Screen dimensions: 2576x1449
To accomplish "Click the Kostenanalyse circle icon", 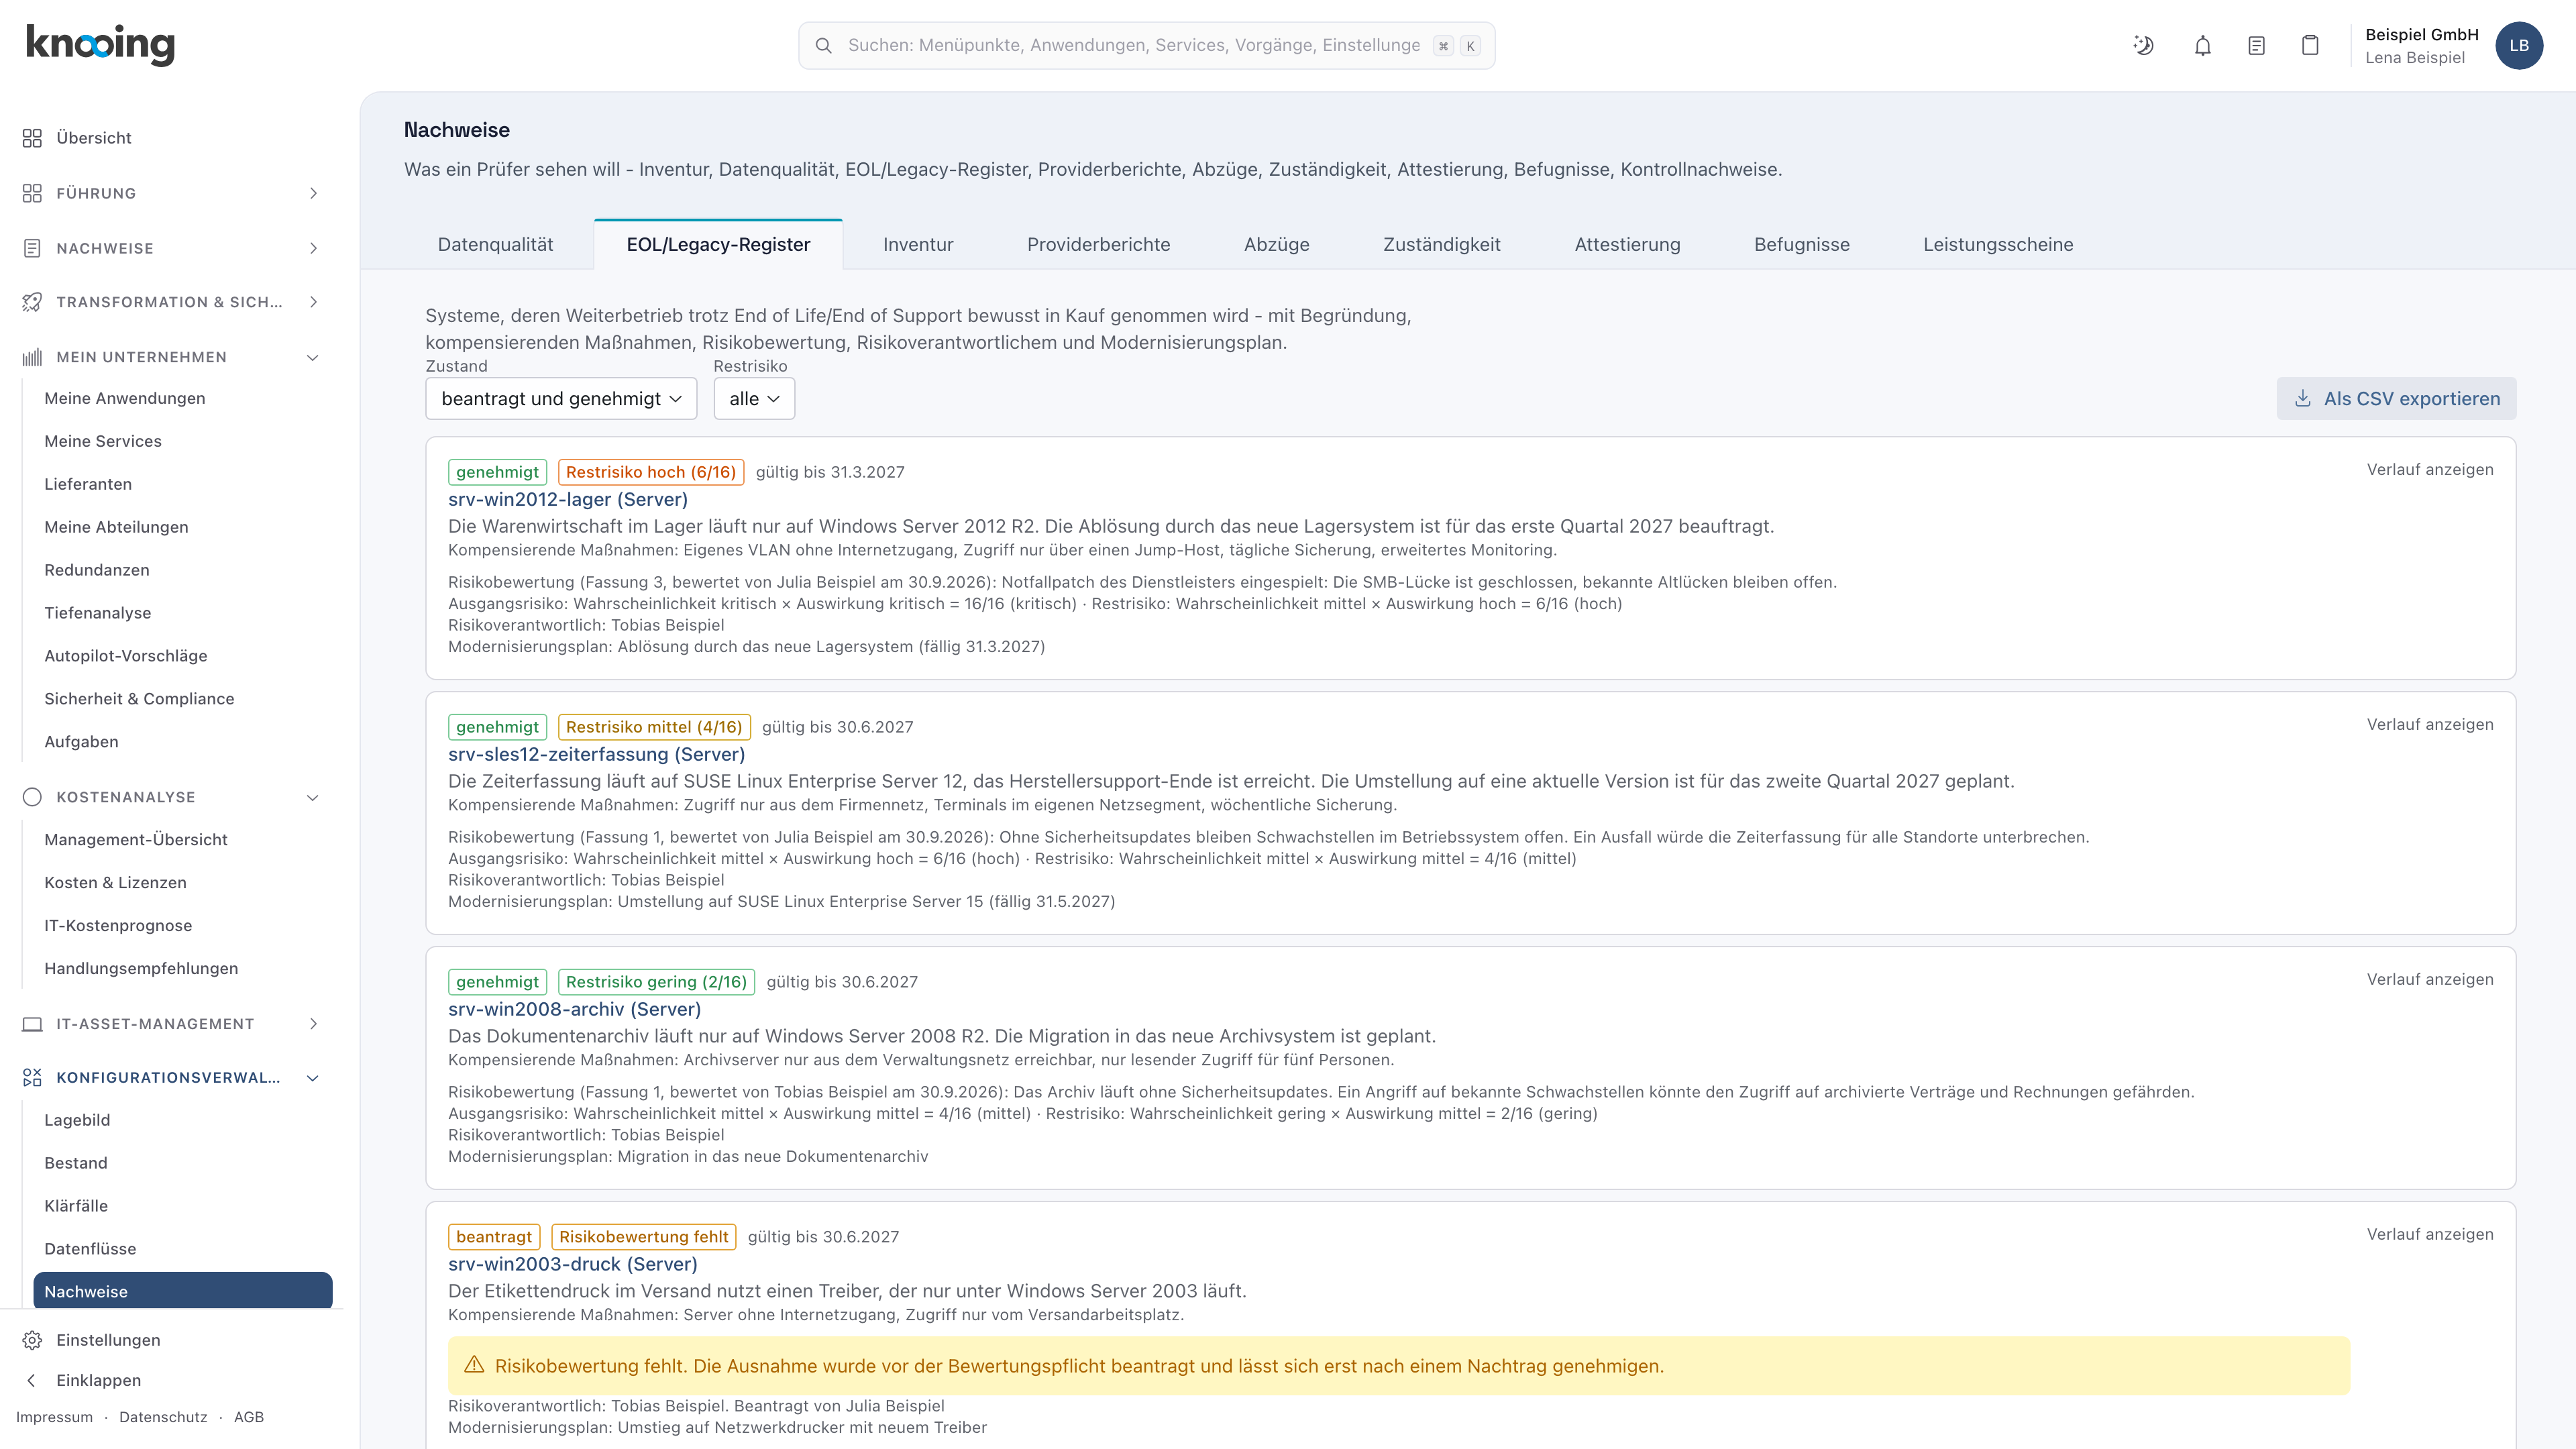I will (x=32, y=797).
